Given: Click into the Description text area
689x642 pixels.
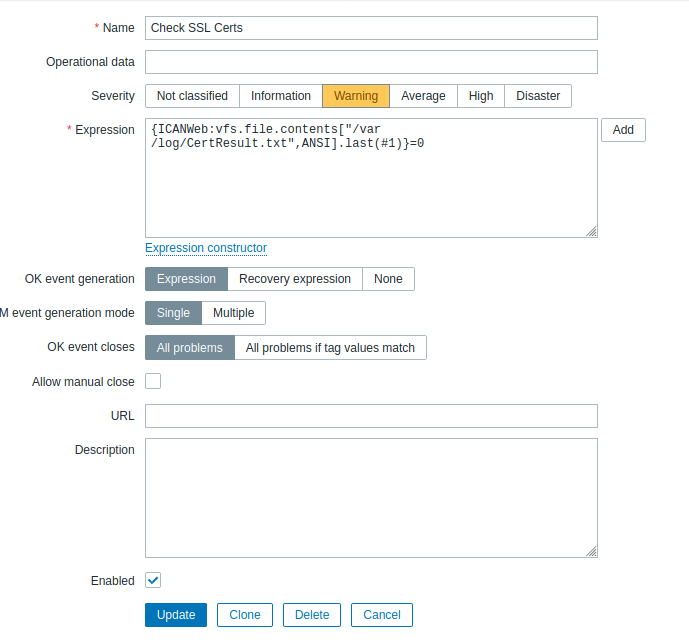Looking at the screenshot, I should tap(371, 497).
